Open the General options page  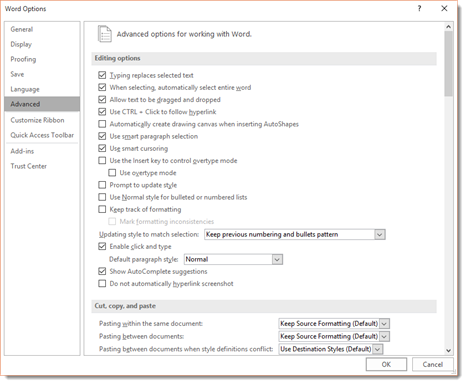[x=42, y=29]
